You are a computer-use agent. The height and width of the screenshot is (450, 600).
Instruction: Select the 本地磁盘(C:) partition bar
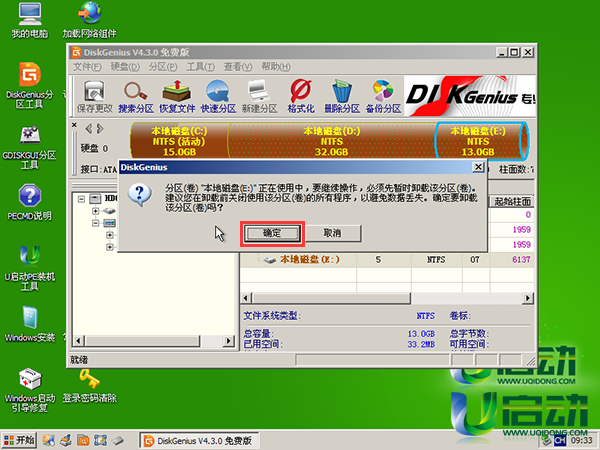179,141
